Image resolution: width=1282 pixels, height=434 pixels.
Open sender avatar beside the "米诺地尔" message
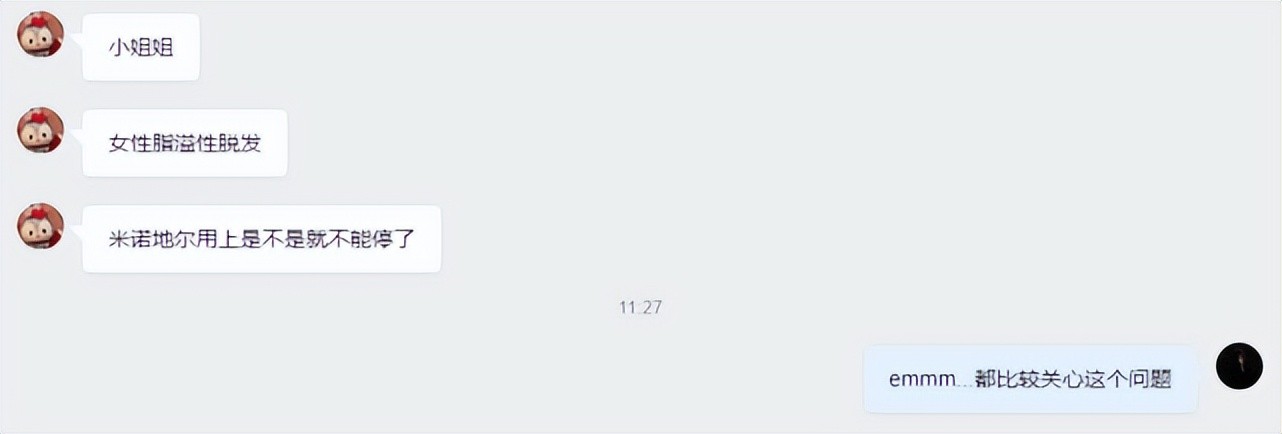[x=41, y=226]
